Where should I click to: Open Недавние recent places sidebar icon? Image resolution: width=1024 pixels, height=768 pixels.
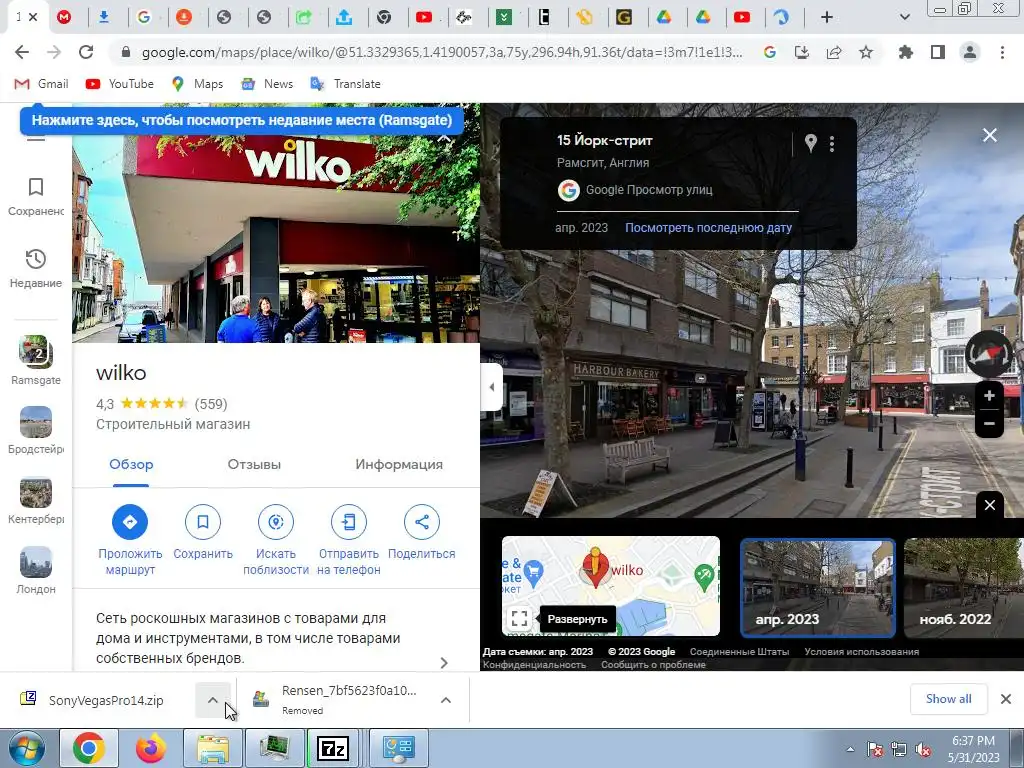point(36,268)
